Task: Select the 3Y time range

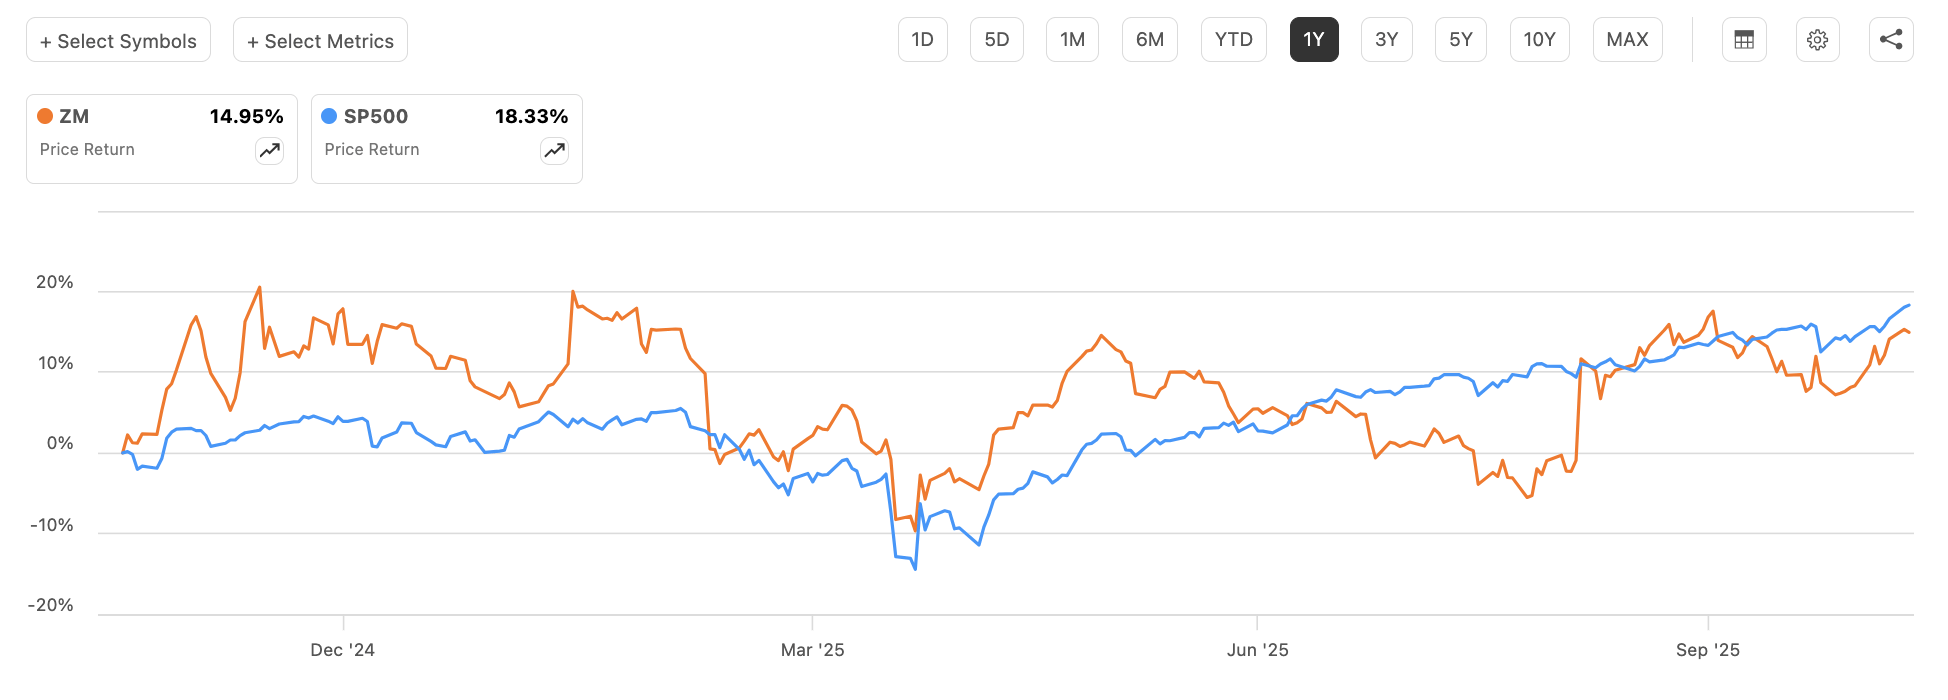Action: click(1386, 39)
